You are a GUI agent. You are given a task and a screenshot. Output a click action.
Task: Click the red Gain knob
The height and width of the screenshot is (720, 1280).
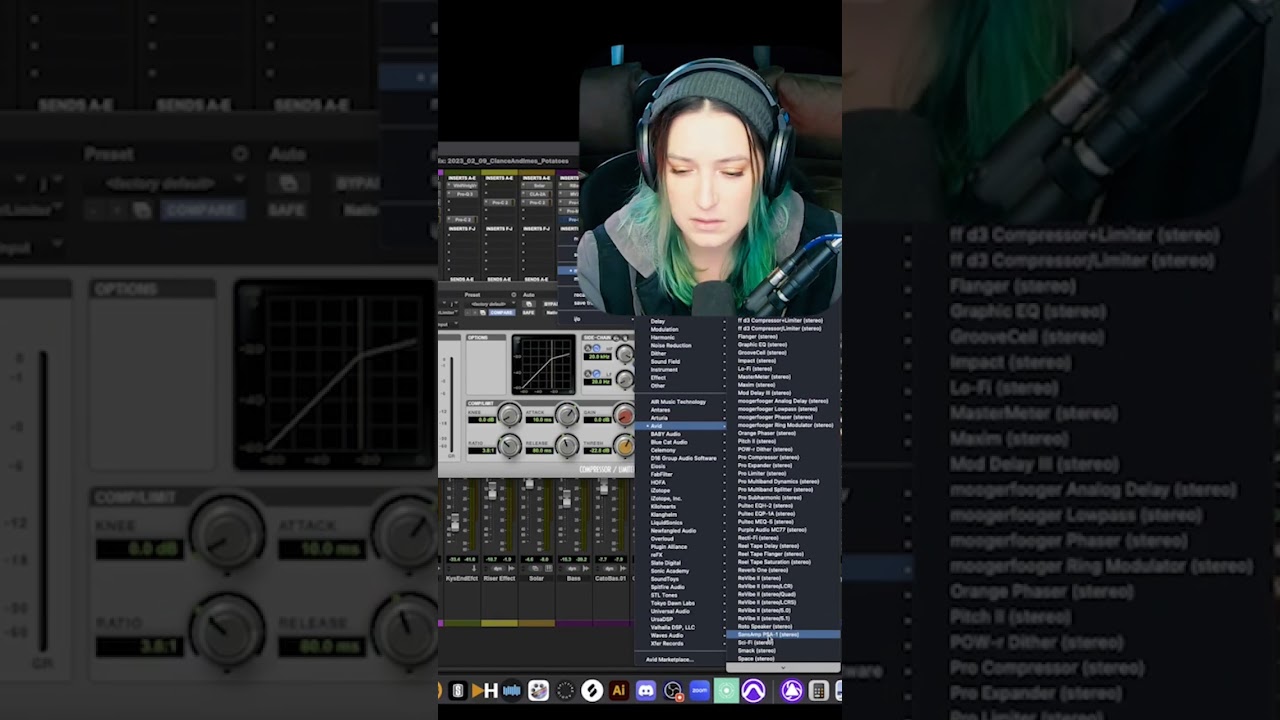point(625,415)
